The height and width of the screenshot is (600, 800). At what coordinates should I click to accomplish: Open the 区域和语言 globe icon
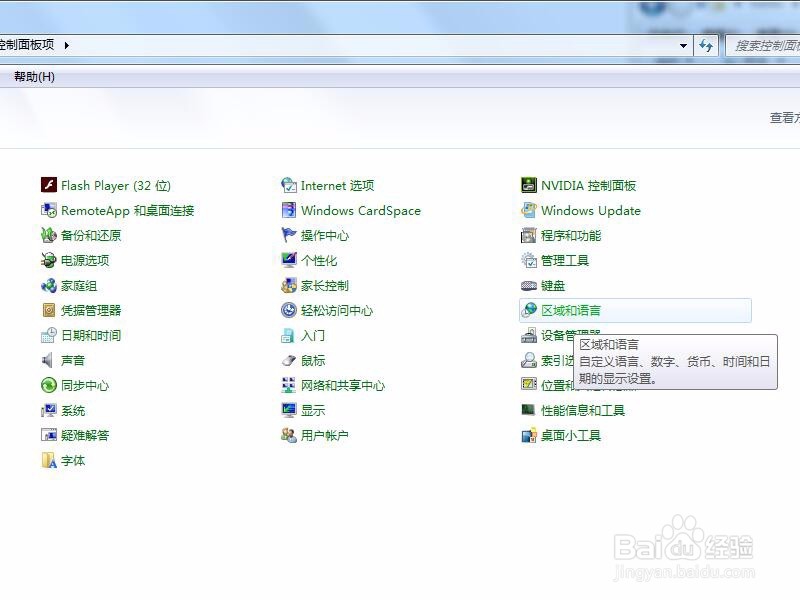[x=529, y=310]
